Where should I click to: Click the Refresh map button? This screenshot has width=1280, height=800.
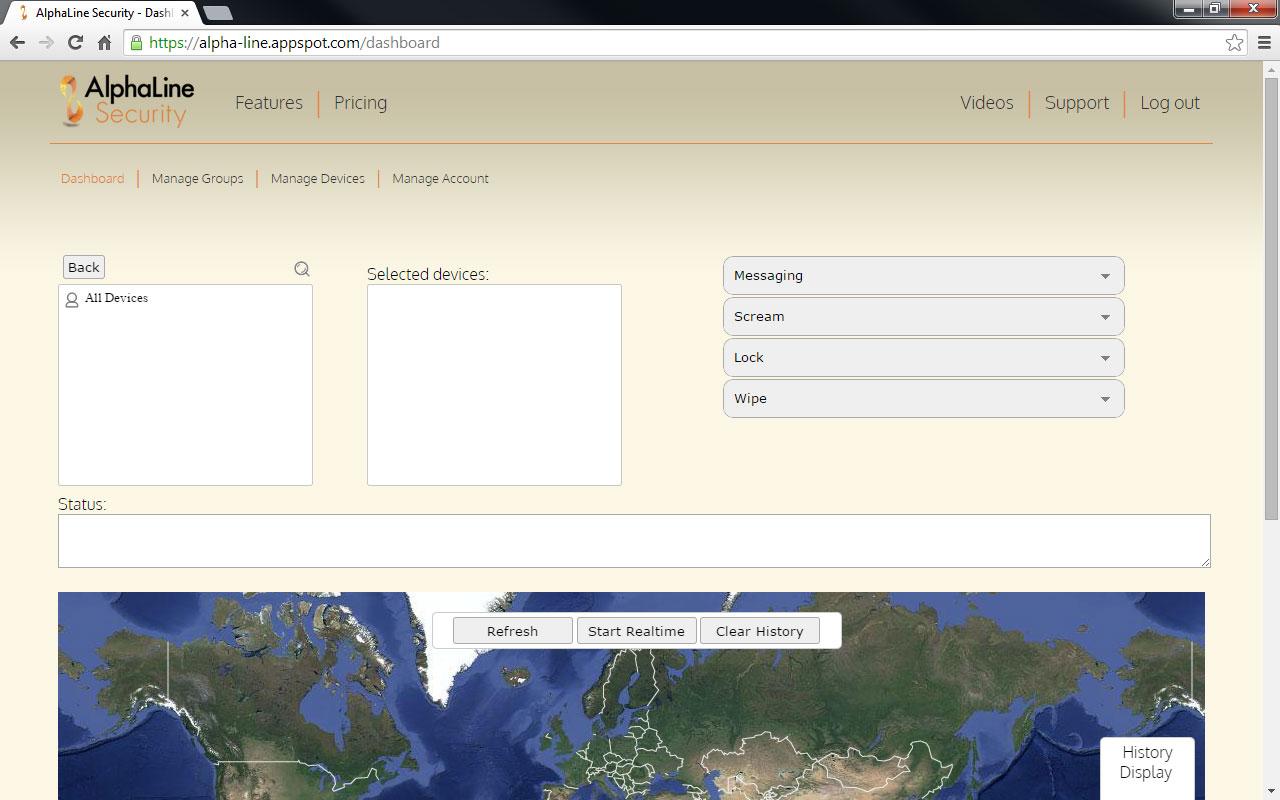[512, 631]
